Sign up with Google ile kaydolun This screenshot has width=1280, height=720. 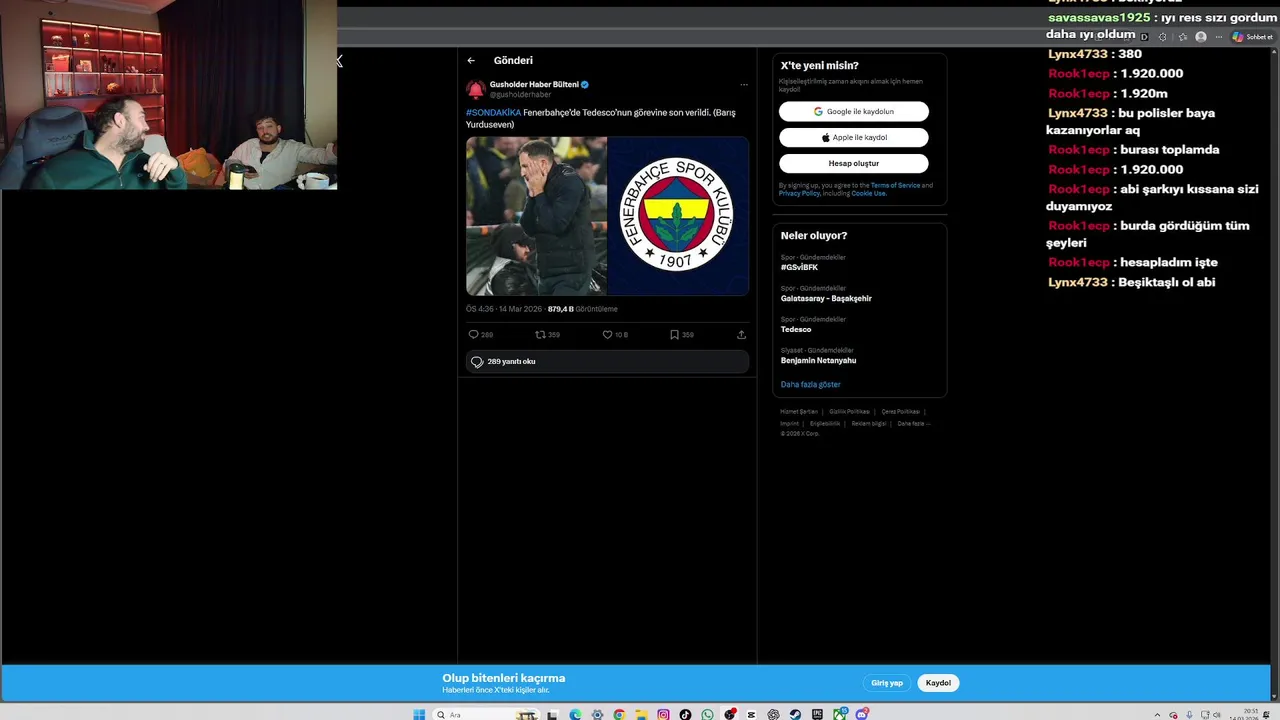click(x=854, y=112)
